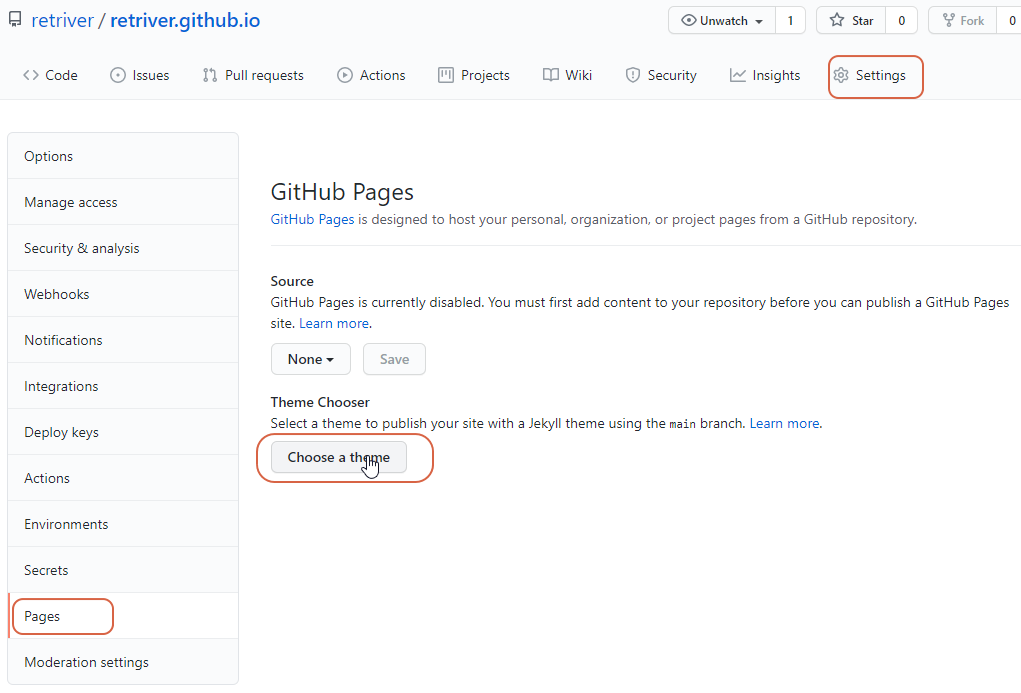Open the None source branch dropdown
The height and width of the screenshot is (693, 1021).
311,360
